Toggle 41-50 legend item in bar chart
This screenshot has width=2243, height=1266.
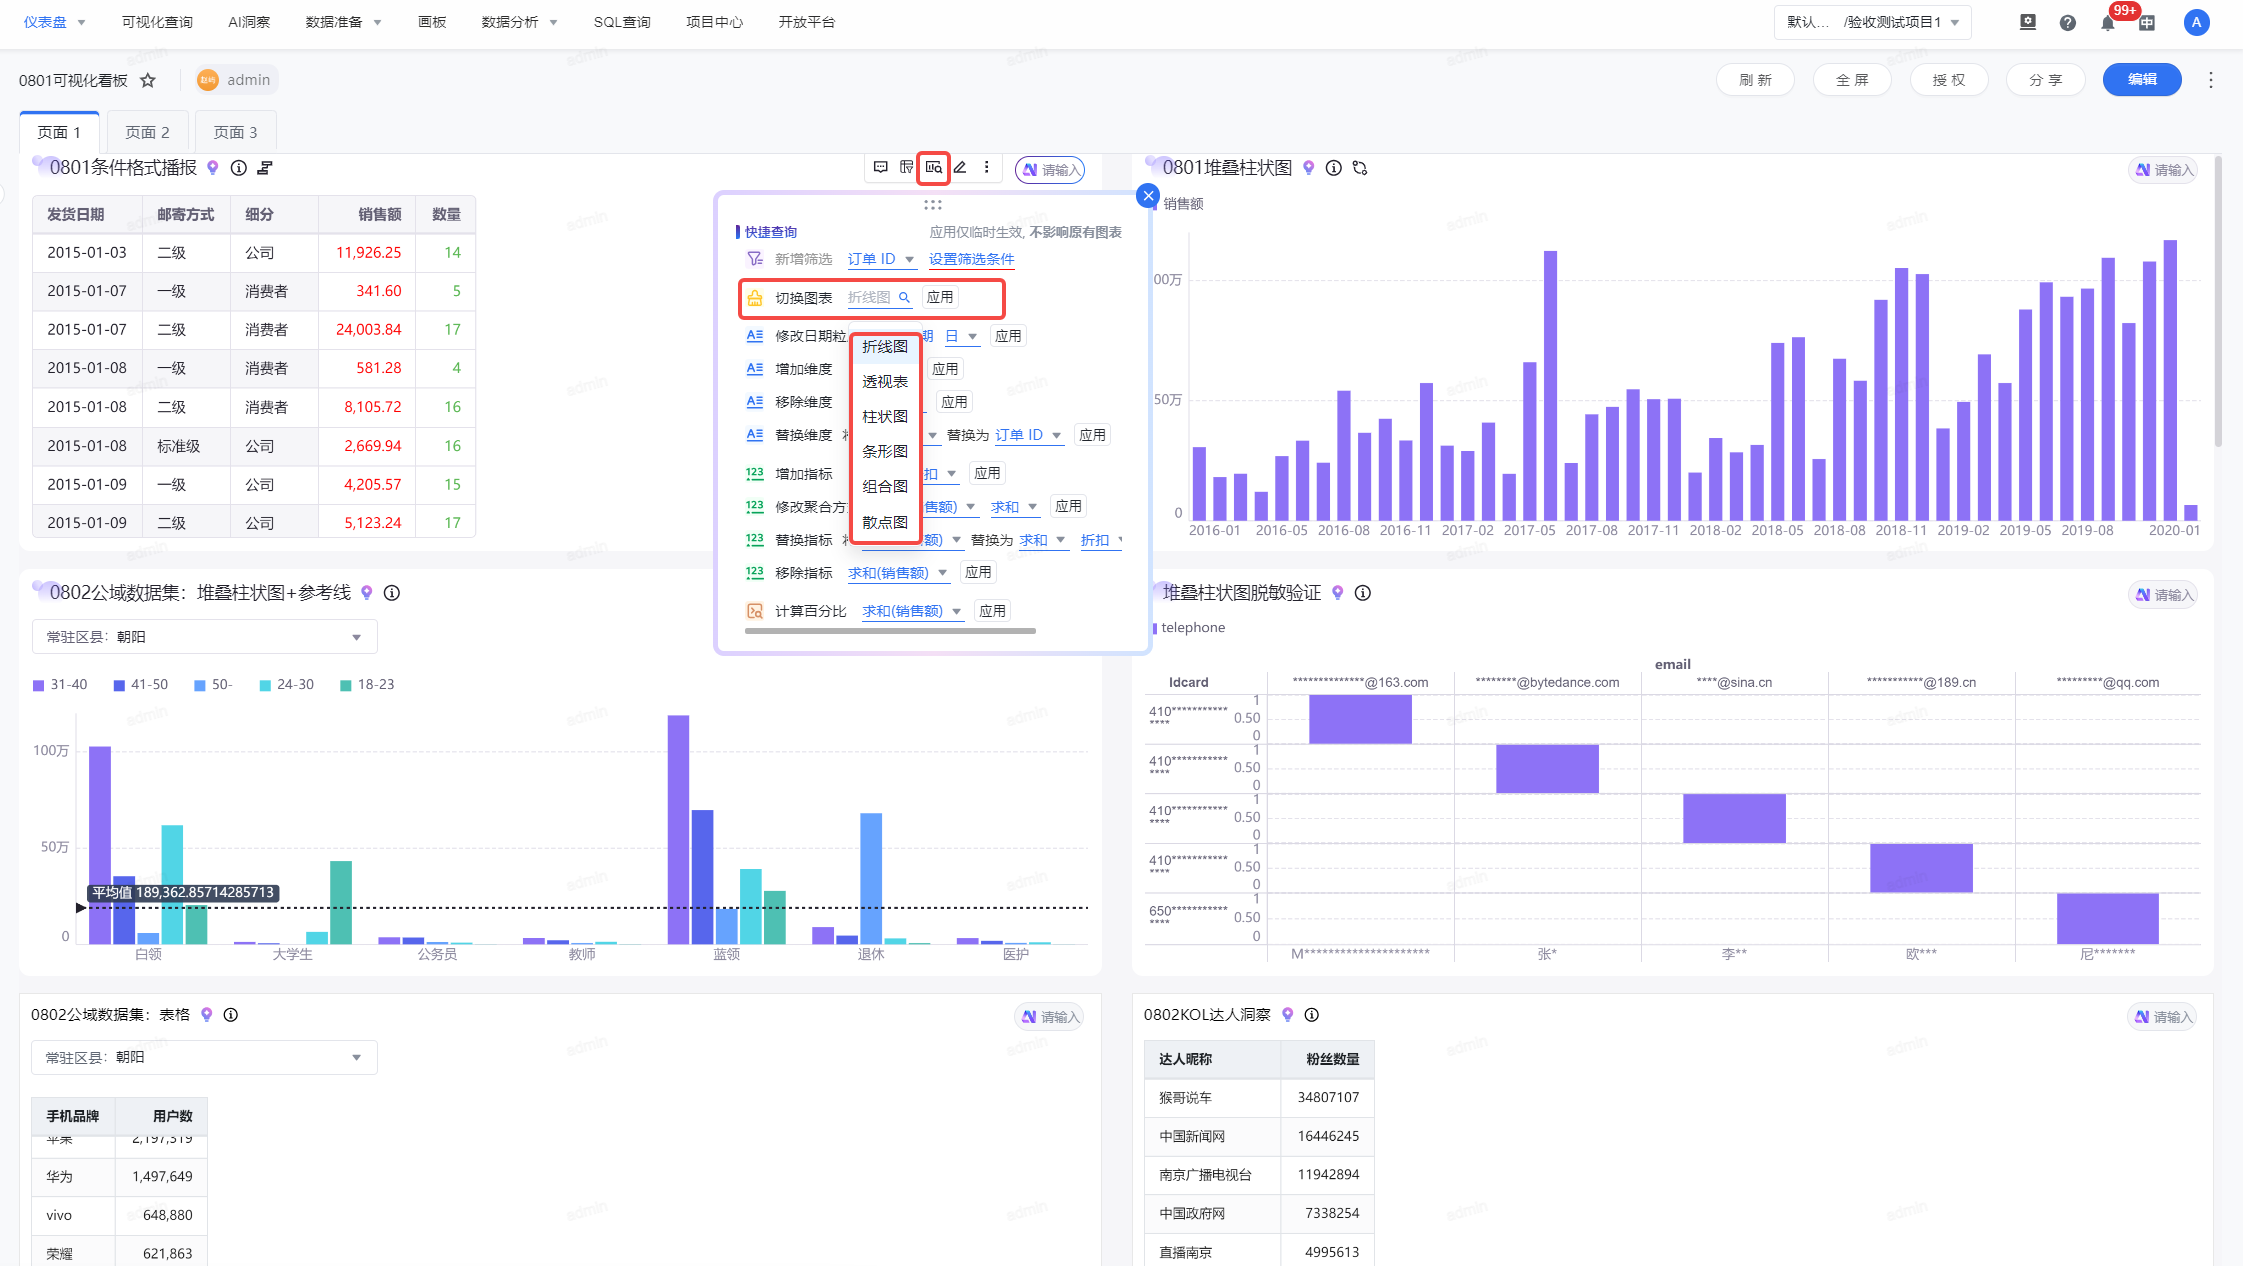point(141,685)
